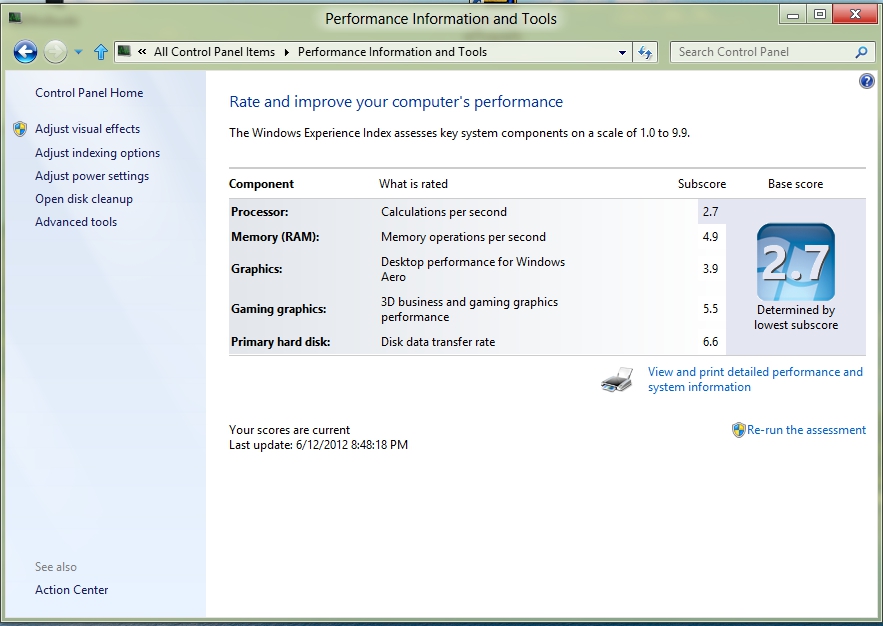Image resolution: width=883 pixels, height=626 pixels.
Task: Click the Memory (RAM): row label
Action: 275,237
